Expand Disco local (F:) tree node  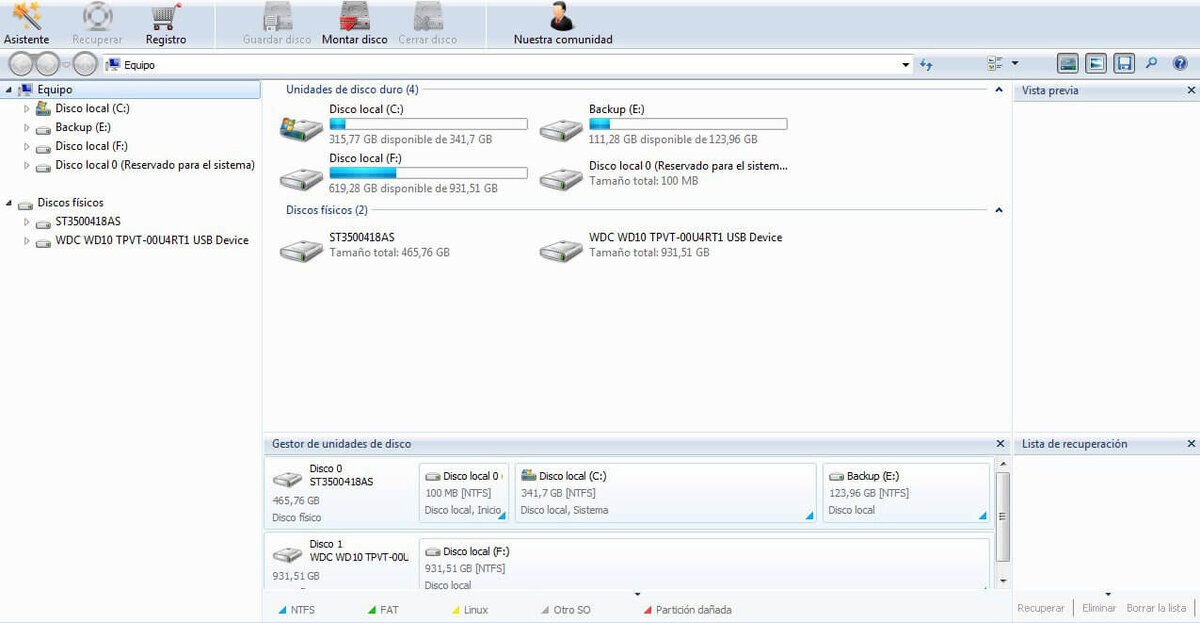click(27, 146)
